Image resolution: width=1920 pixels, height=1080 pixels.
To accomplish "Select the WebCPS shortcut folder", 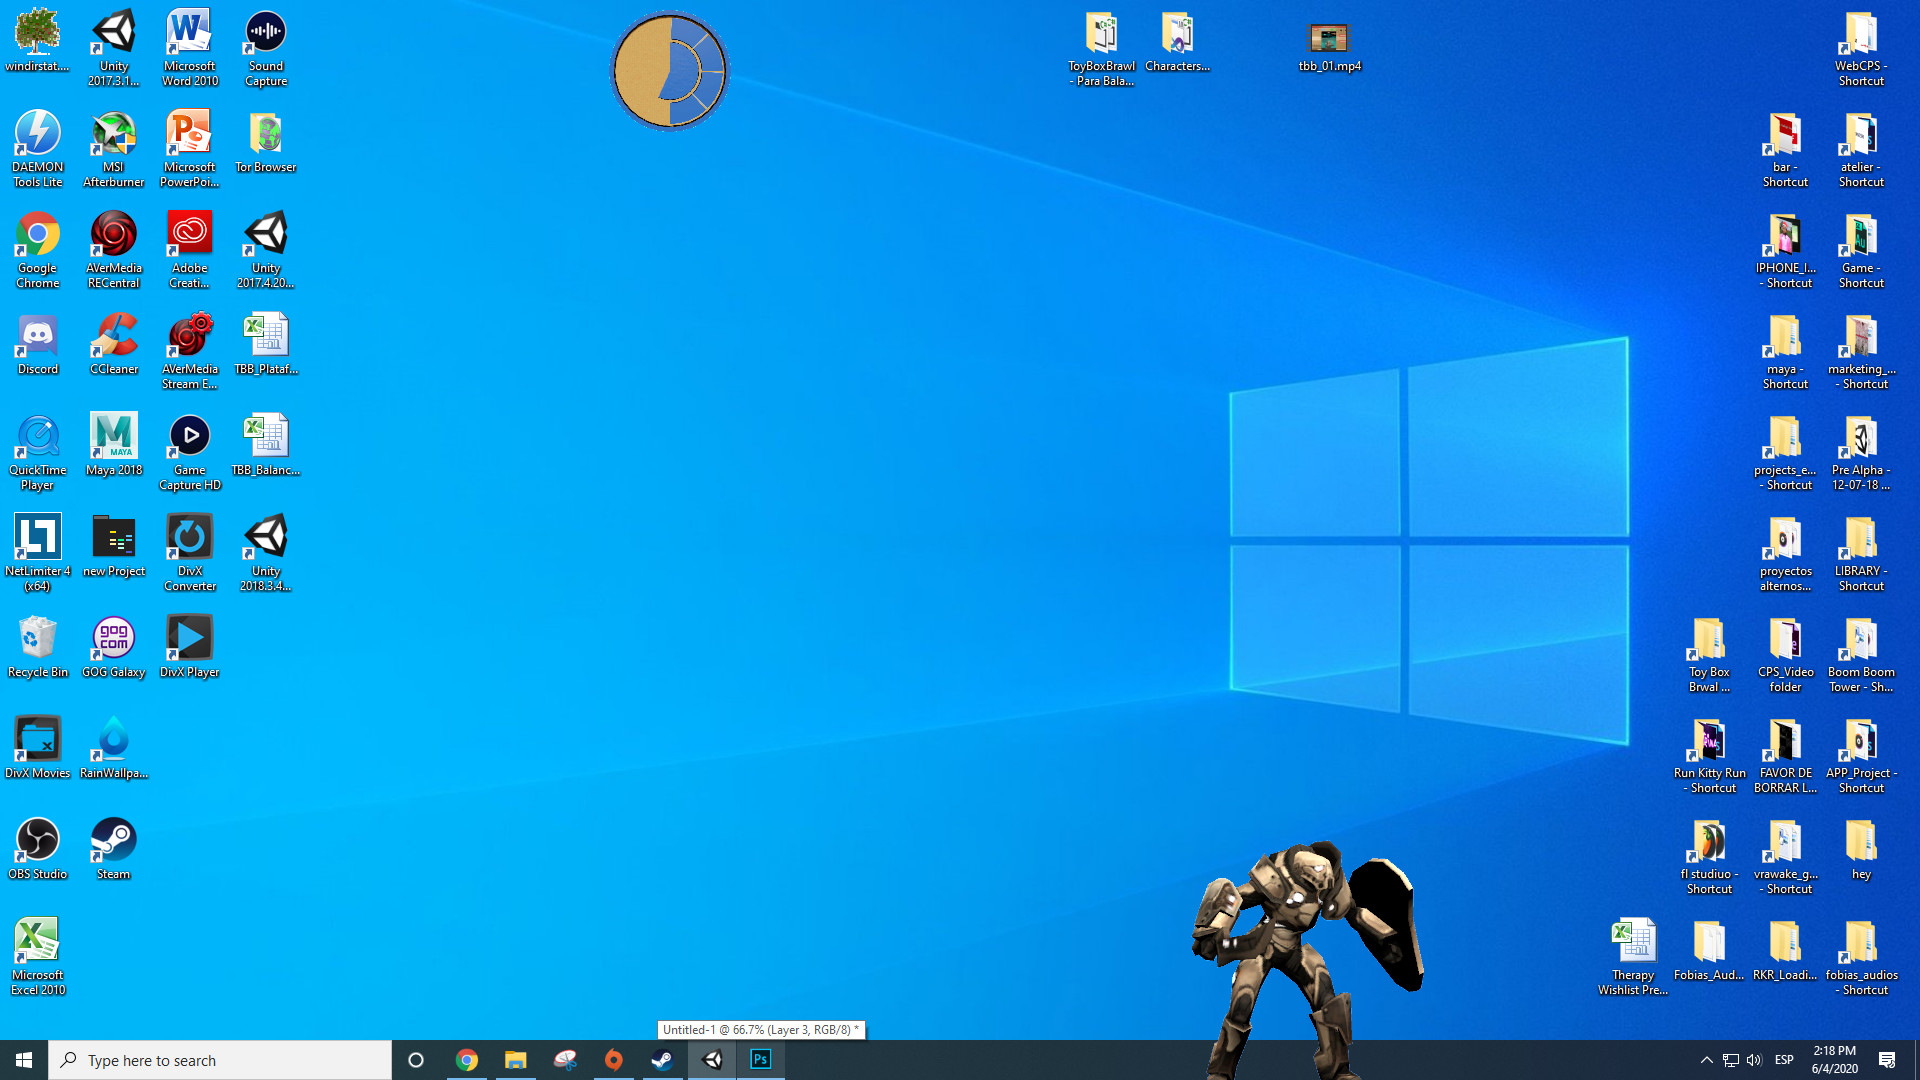I will pos(1861,47).
